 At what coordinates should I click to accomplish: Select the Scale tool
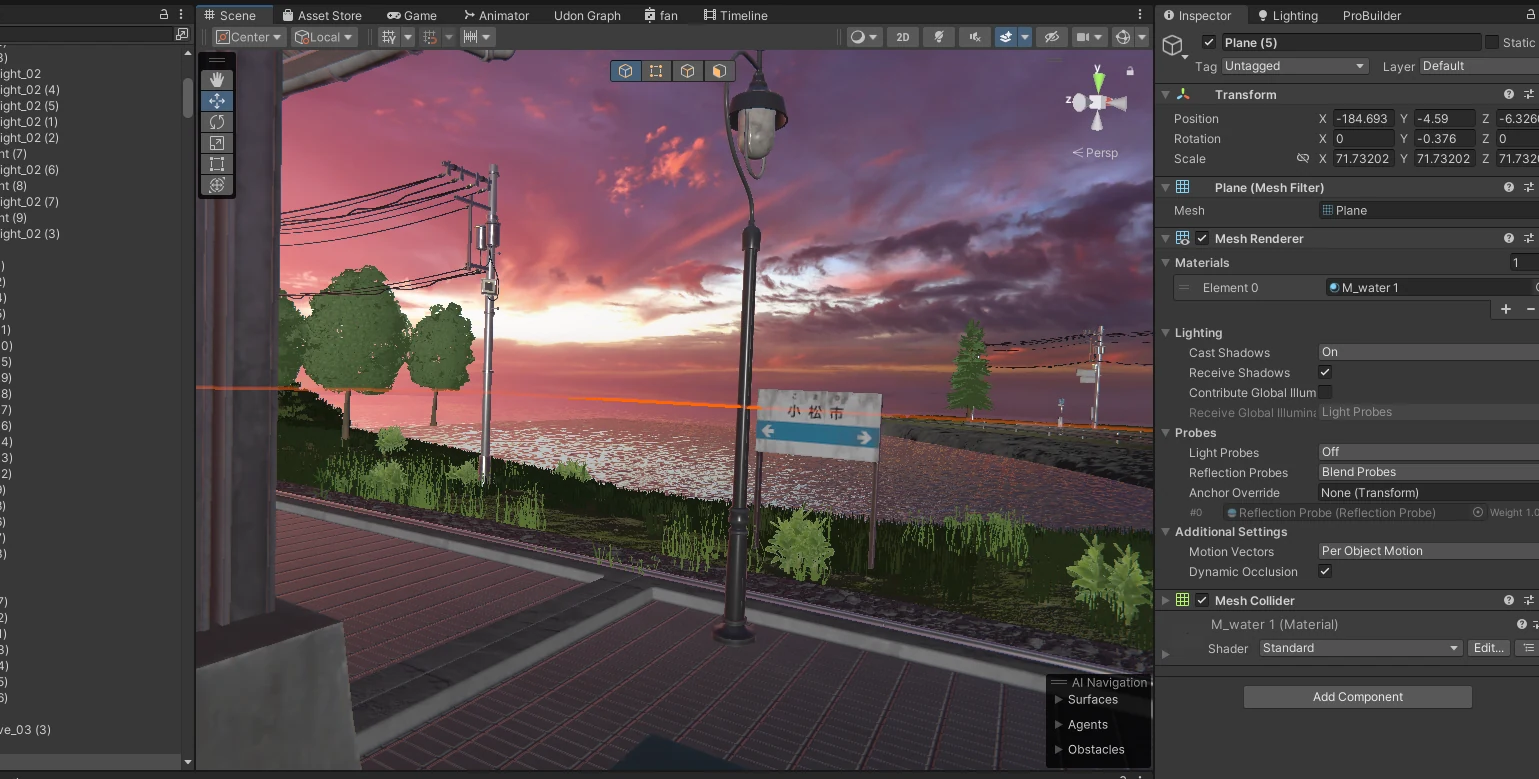(217, 143)
